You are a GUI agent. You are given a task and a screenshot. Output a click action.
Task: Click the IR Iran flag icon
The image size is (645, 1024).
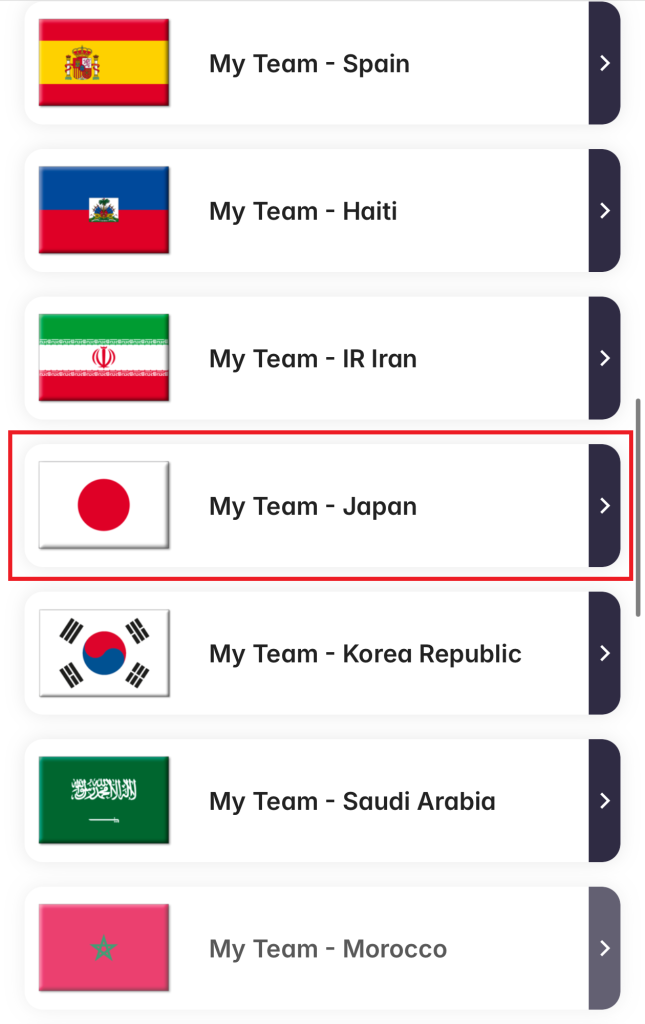point(104,358)
